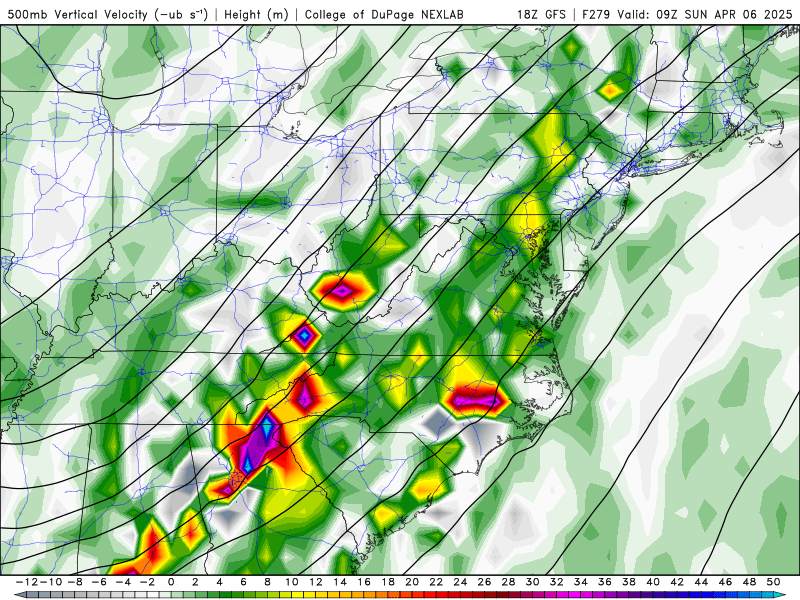Select the 'Height (m)' header label
800x600 pixels.
(256, 14)
